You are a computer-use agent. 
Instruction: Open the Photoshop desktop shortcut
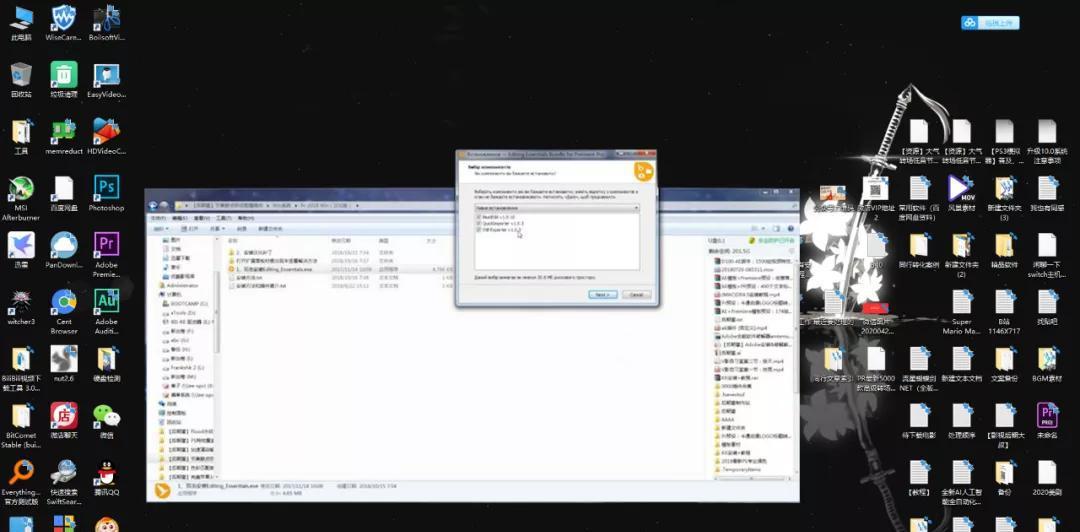(106, 190)
